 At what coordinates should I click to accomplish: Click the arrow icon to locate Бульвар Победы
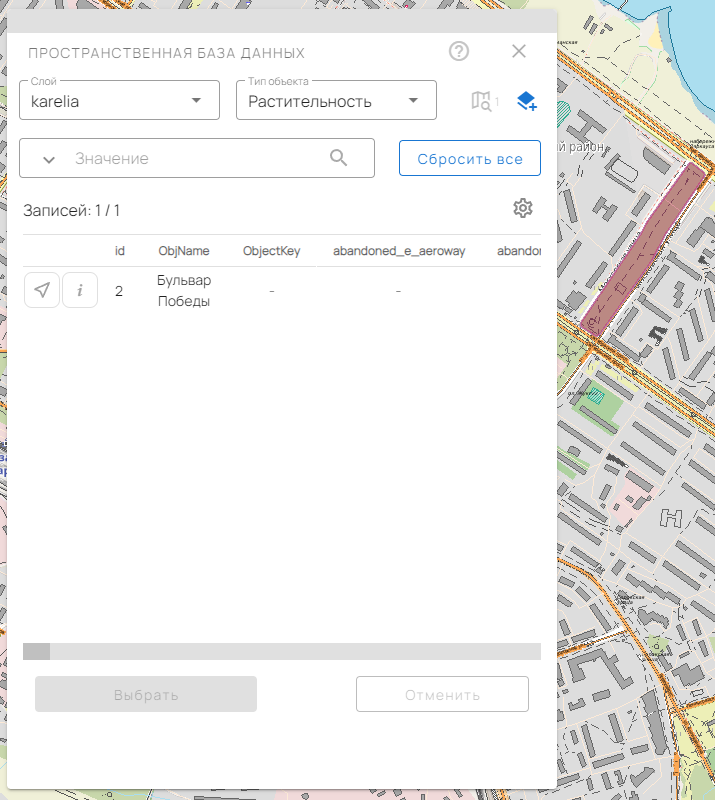tap(41, 290)
